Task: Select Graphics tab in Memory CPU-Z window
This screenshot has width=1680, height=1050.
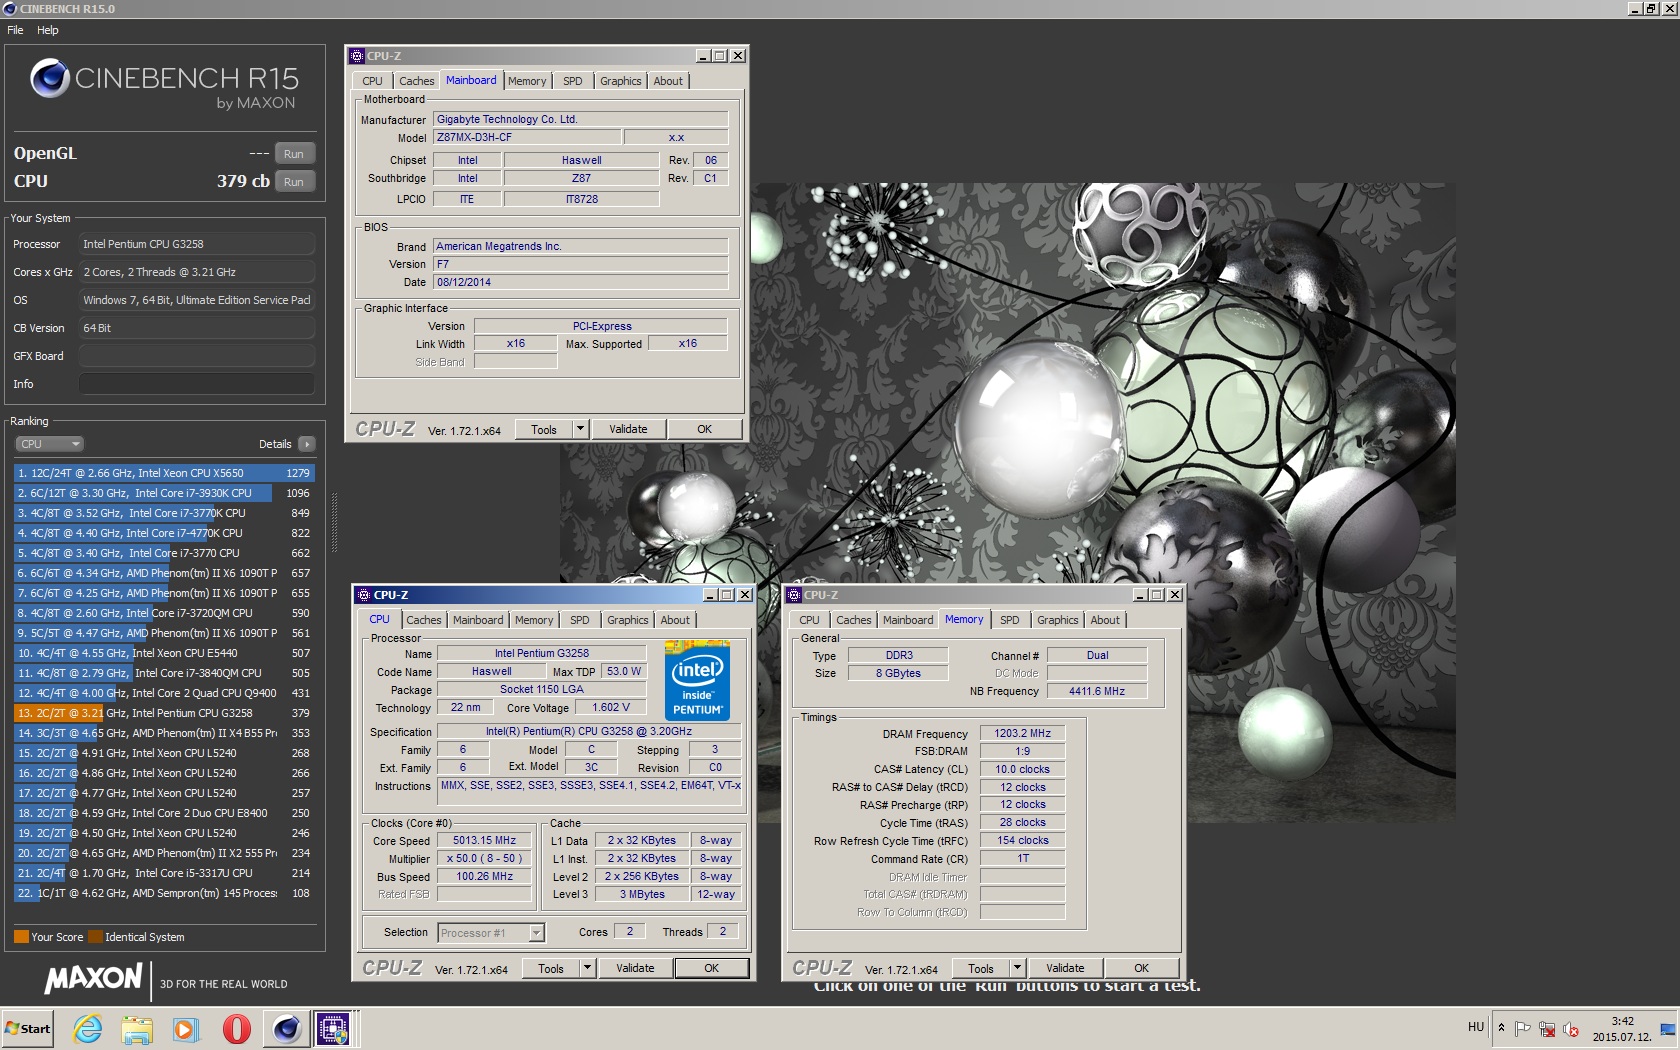Action: (1058, 620)
